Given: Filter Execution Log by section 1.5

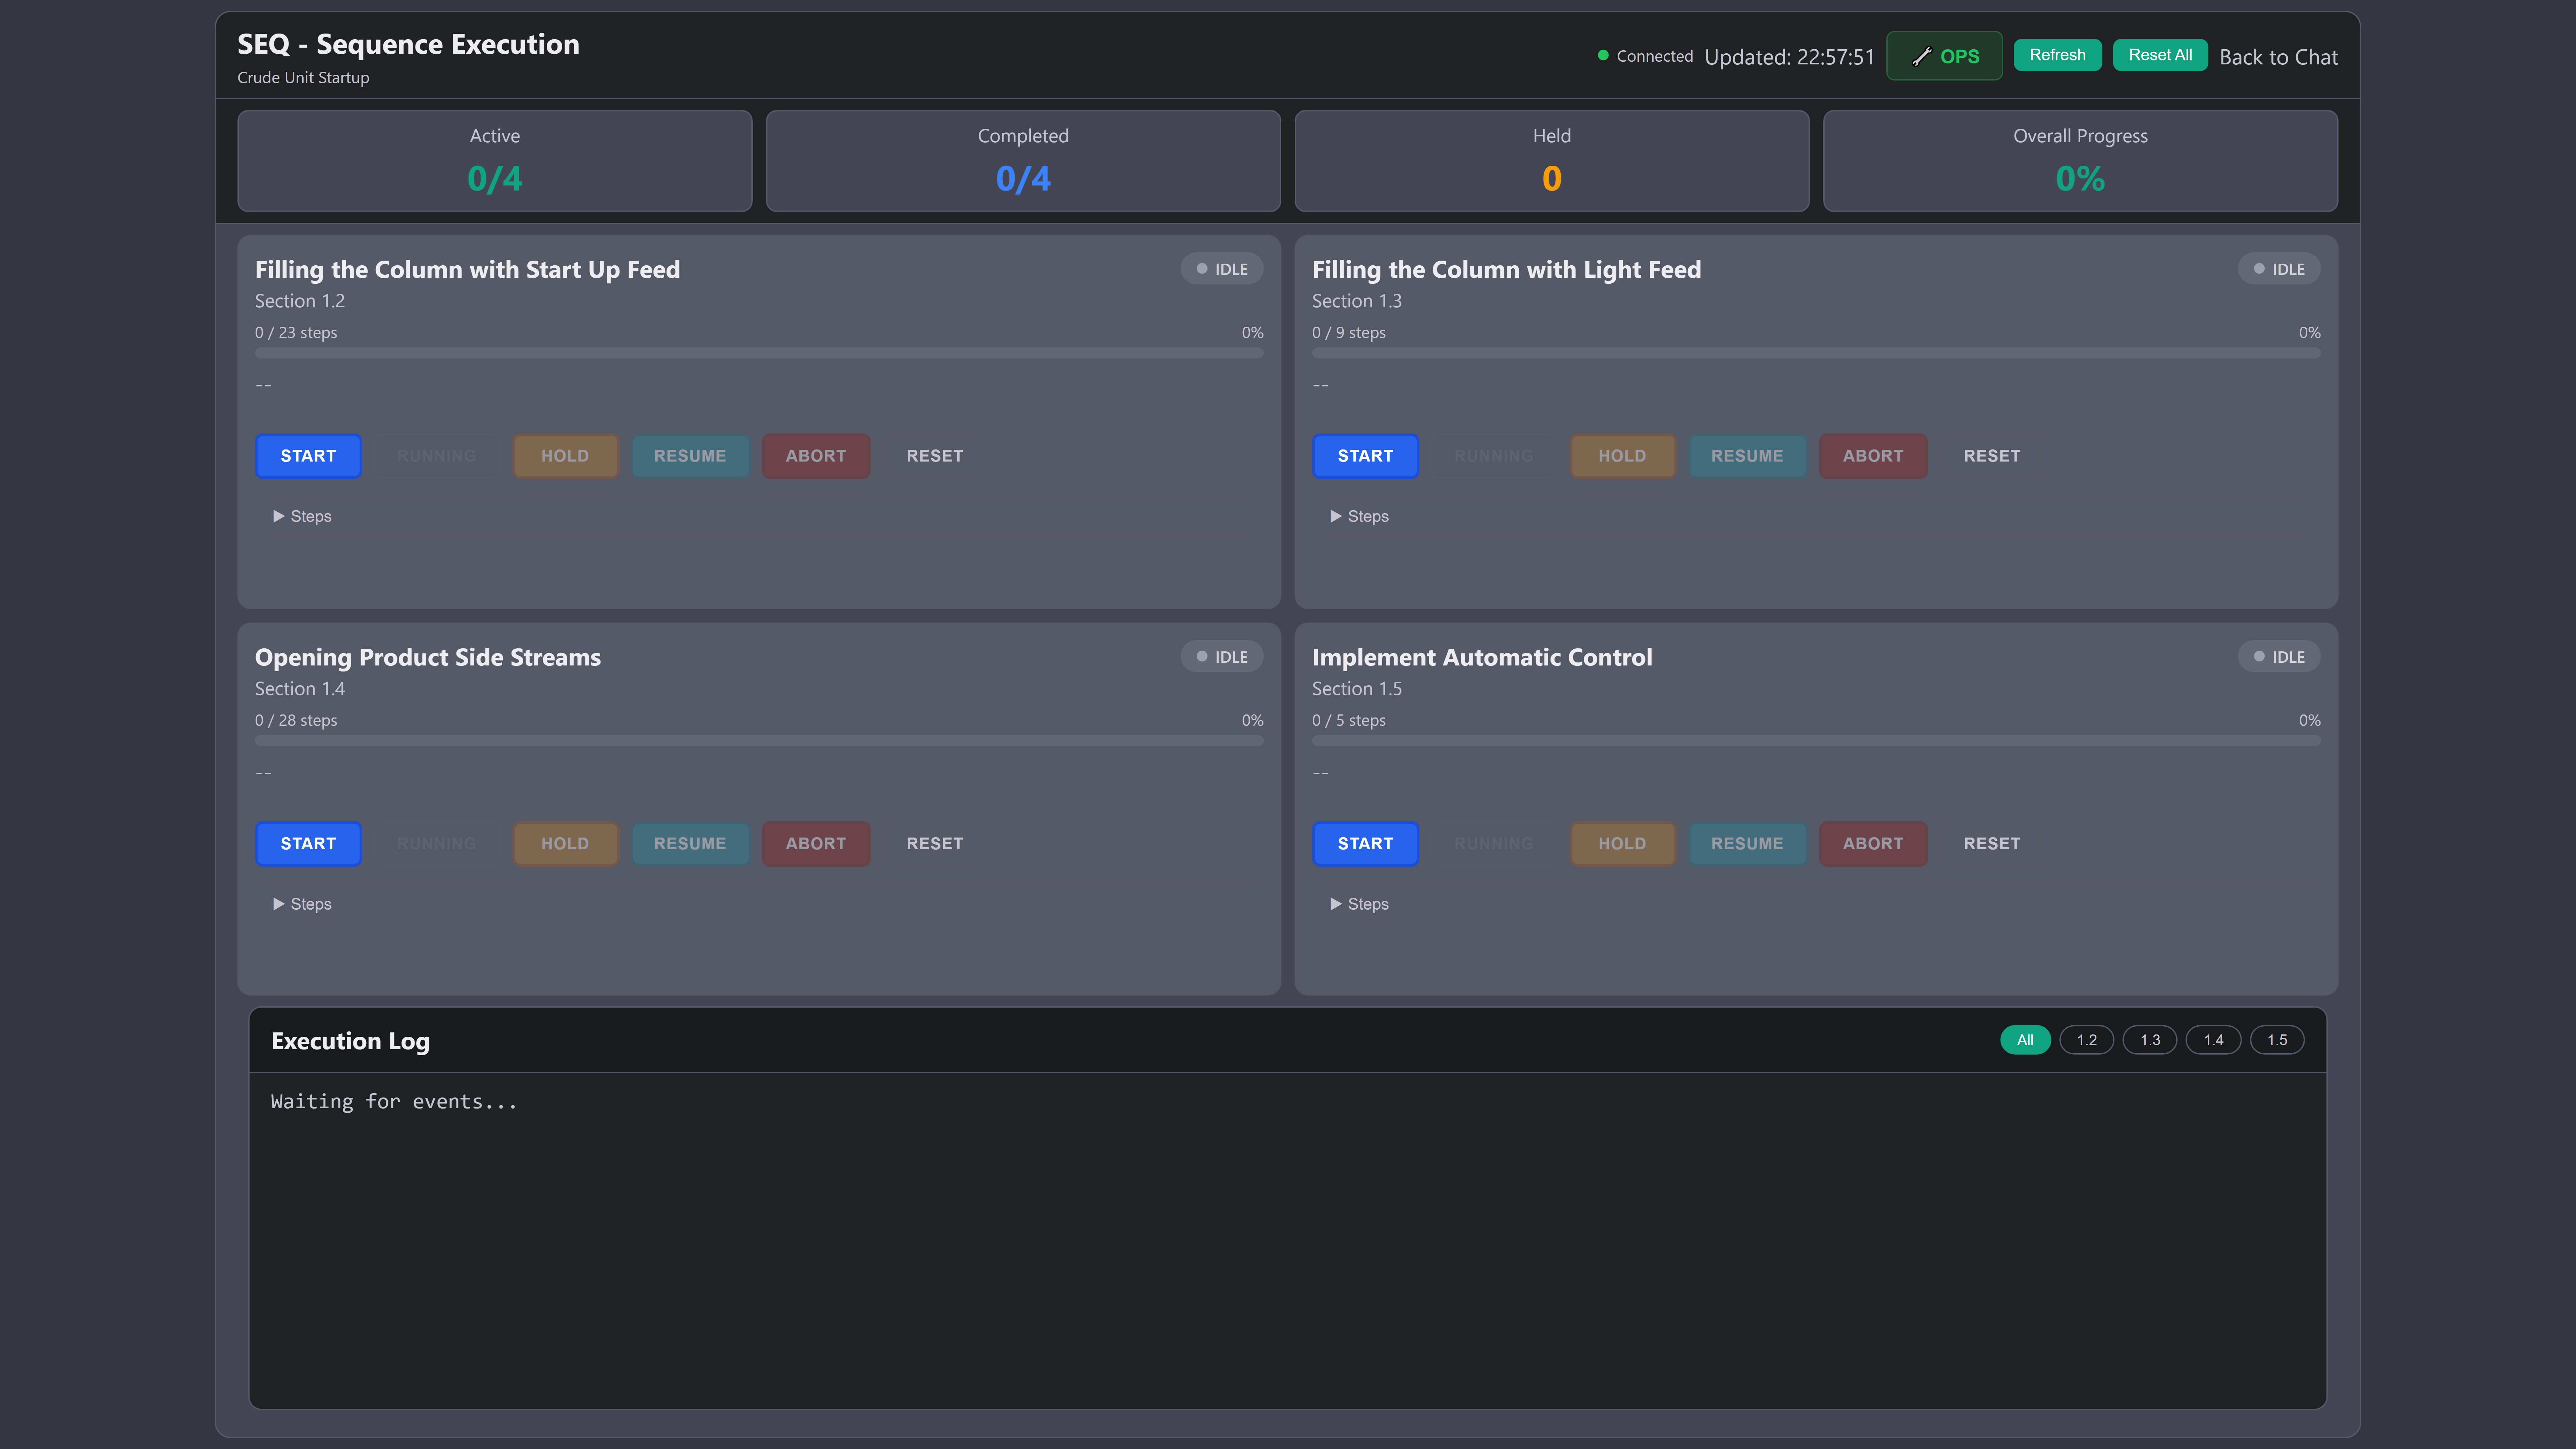Looking at the screenshot, I should tap(2277, 1040).
